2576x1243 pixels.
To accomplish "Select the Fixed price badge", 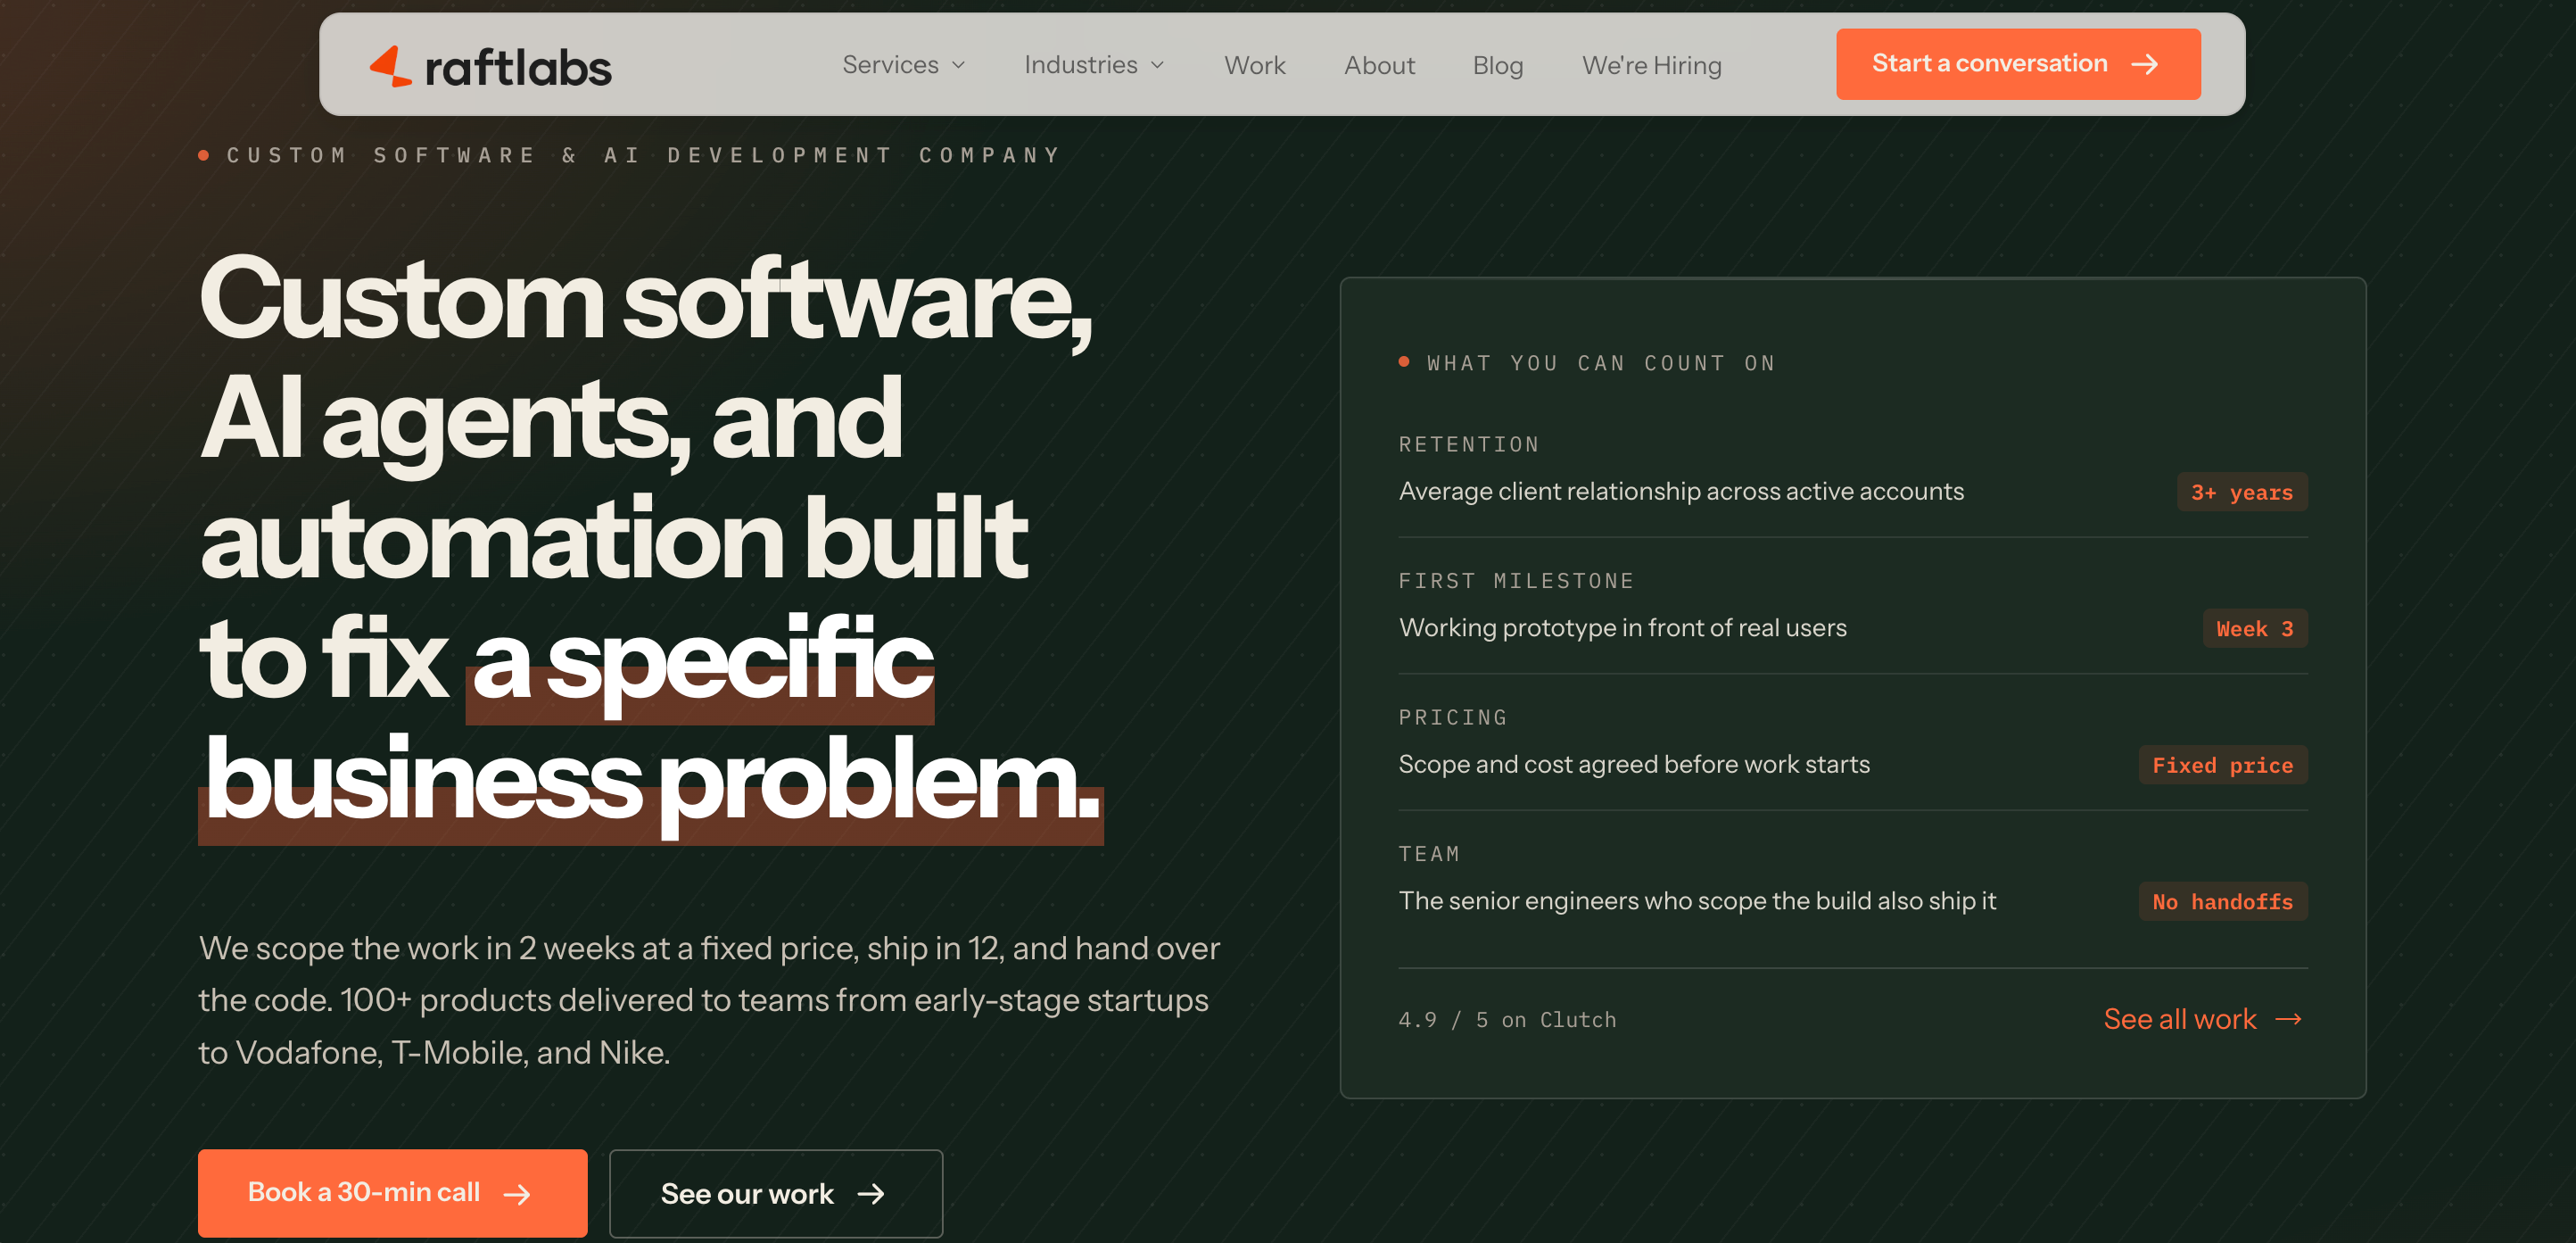I will (2222, 765).
